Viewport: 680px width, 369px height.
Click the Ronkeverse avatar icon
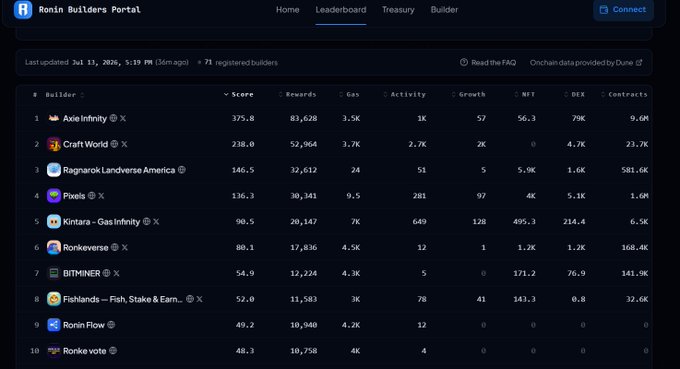click(54, 247)
